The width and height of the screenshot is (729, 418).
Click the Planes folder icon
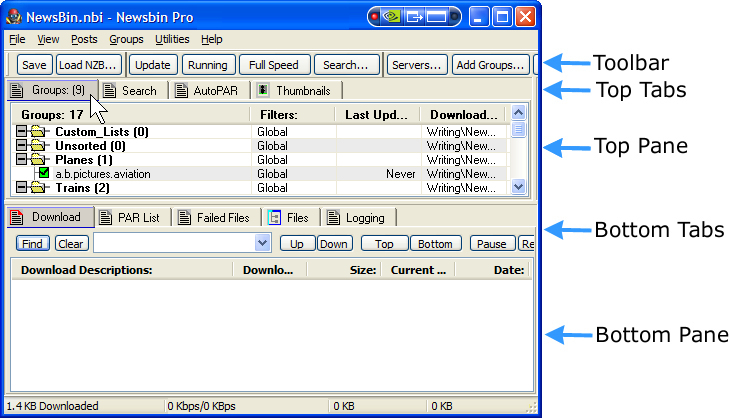tap(38, 159)
